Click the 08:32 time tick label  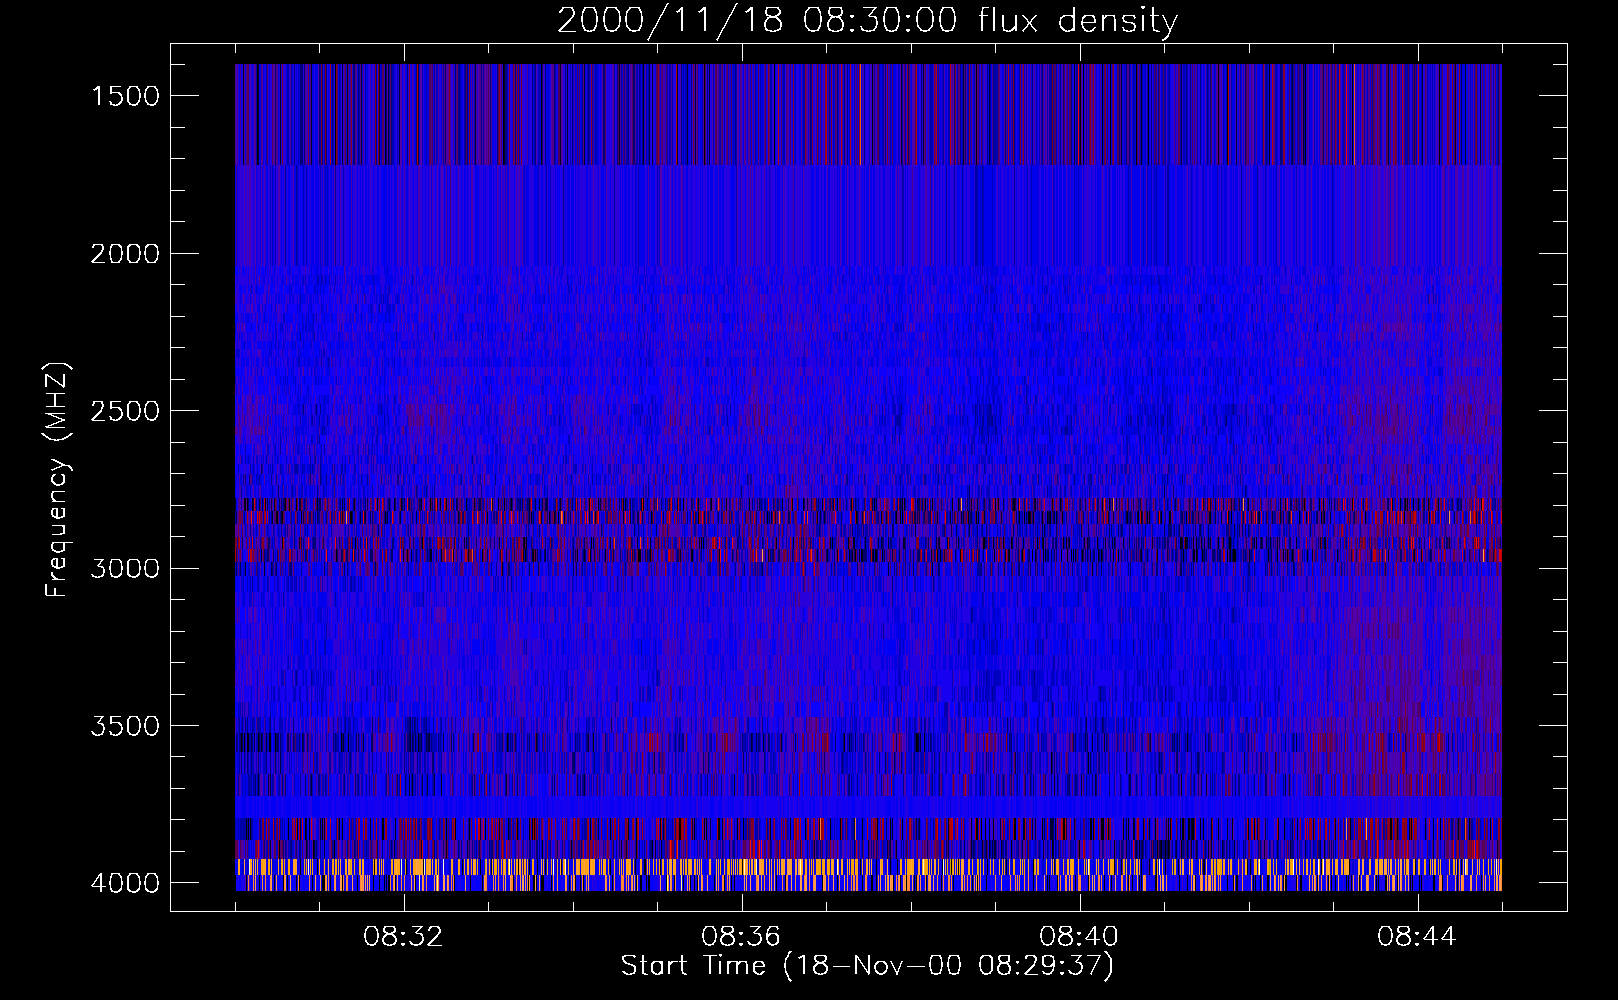tap(403, 937)
